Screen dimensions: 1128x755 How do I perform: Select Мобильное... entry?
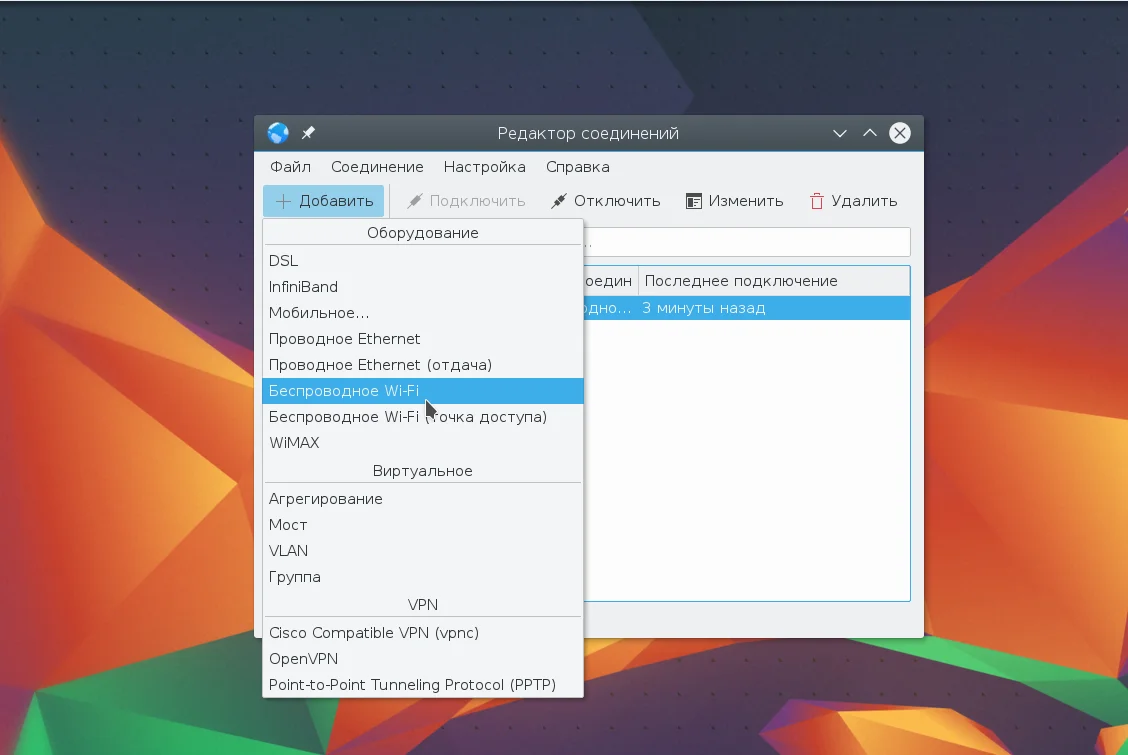pyautogui.click(x=423, y=313)
